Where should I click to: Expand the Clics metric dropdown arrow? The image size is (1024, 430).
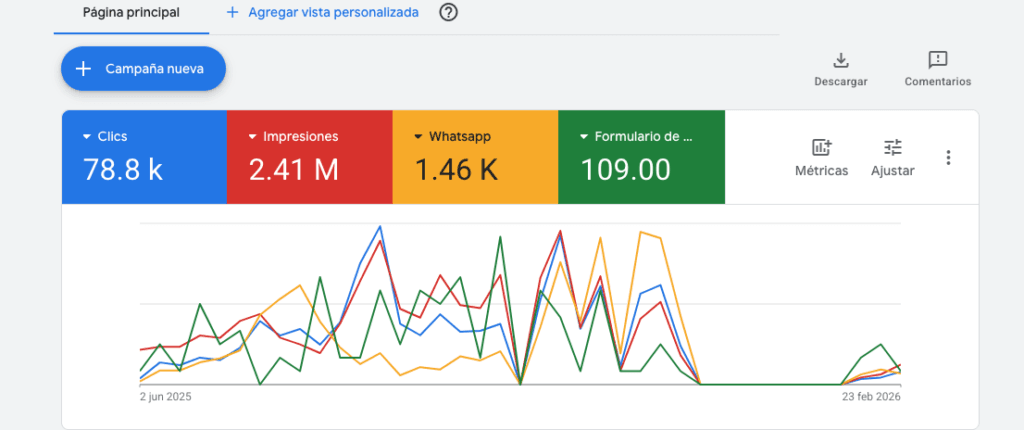pos(86,137)
